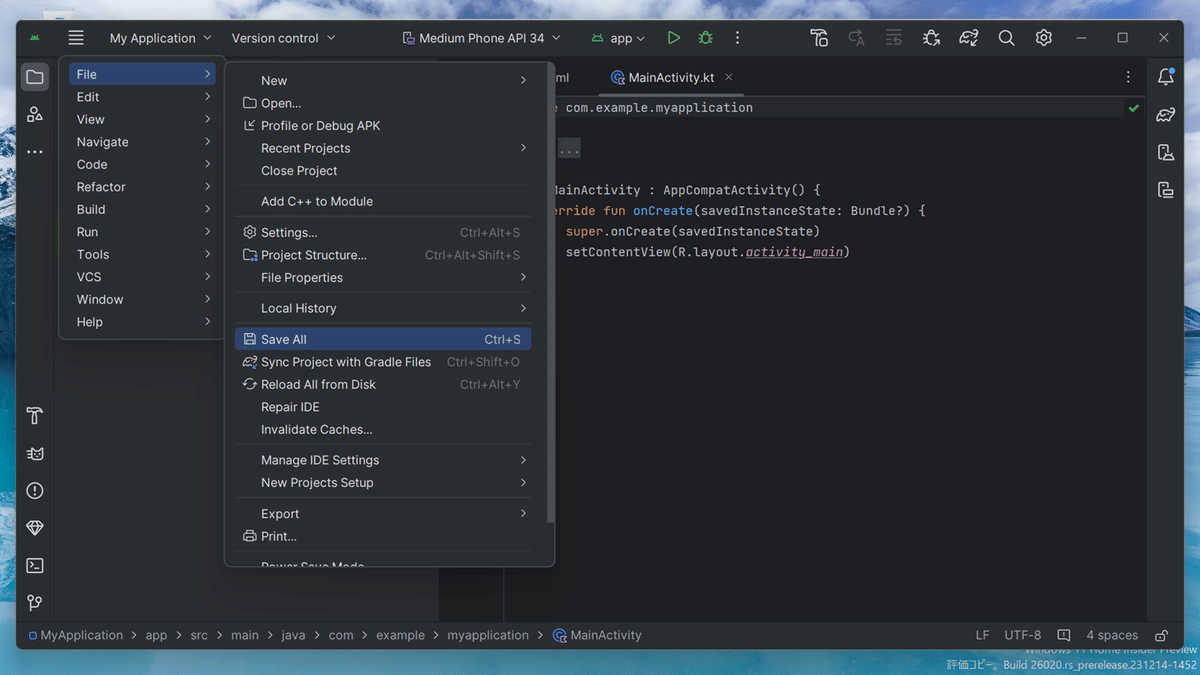1200x675 pixels.
Task: Open the app run configuration dropdown
Action: click(618, 38)
